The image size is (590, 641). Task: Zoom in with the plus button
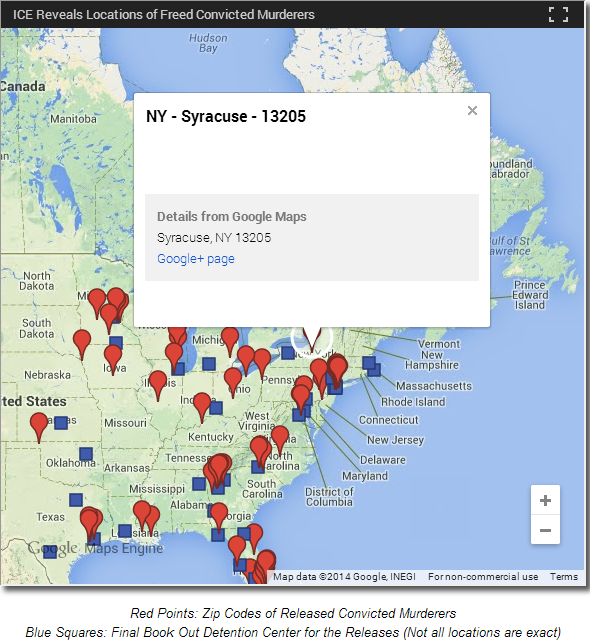pyautogui.click(x=545, y=500)
